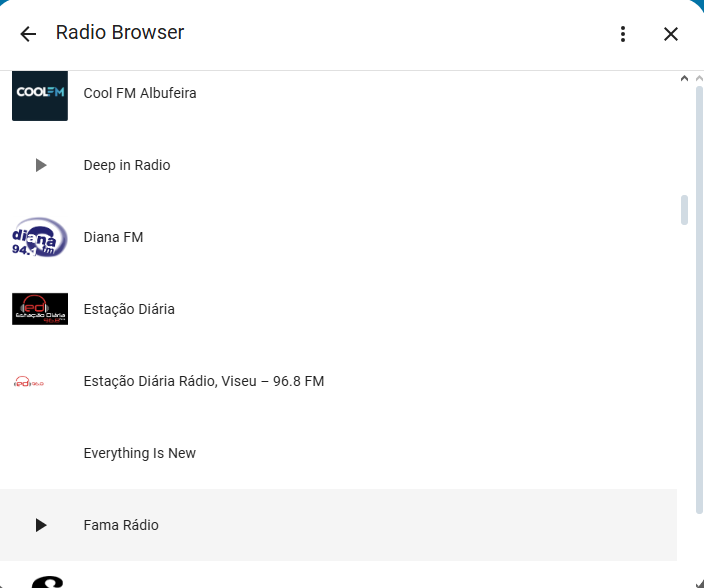Play Fama Rádio via play icon
The image size is (704, 588).
(41, 525)
